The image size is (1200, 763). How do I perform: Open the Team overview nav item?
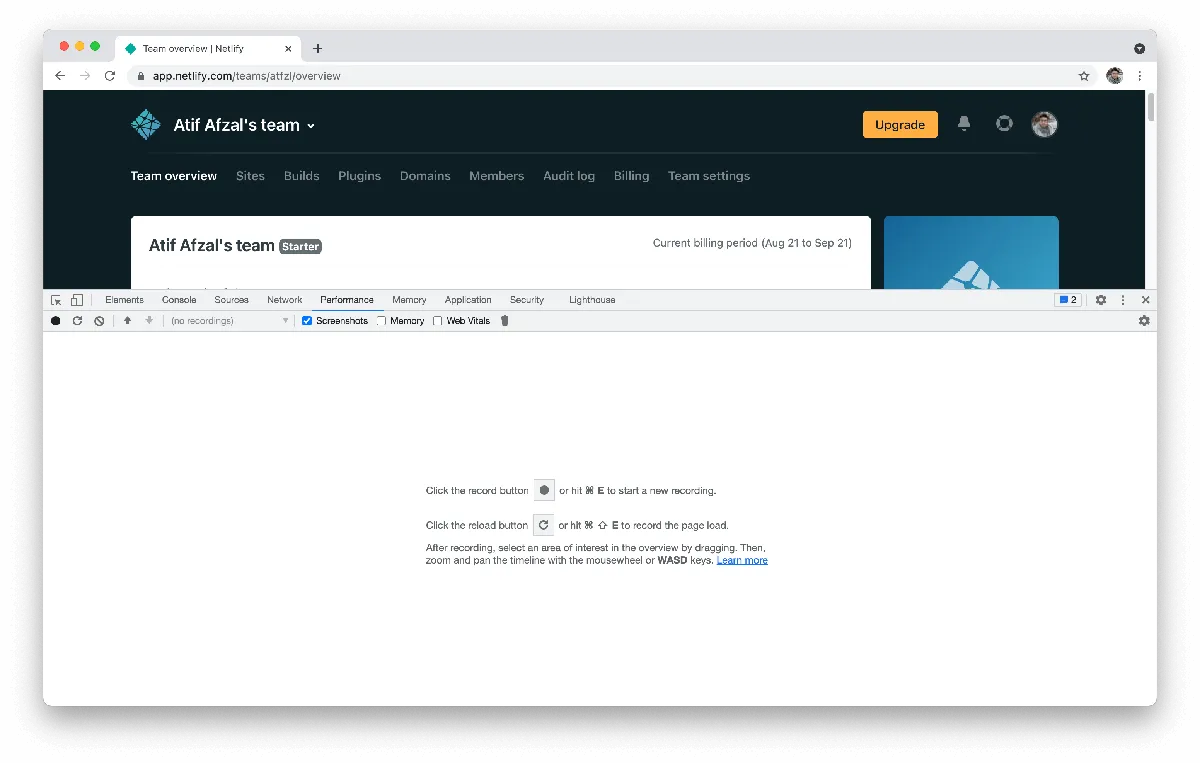[x=174, y=176]
